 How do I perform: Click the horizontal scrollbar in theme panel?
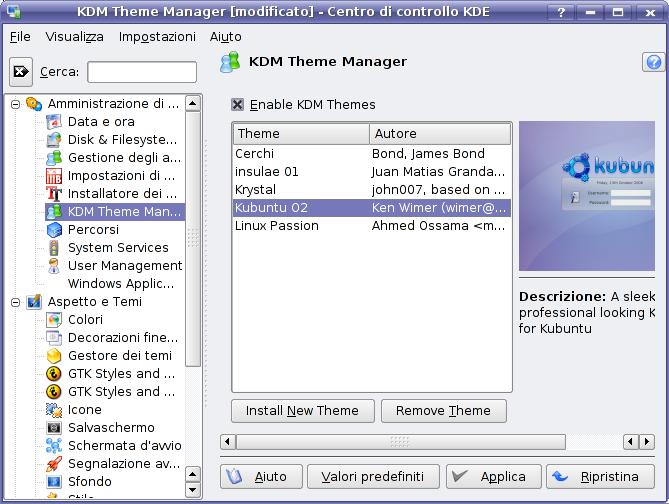[x=400, y=442]
